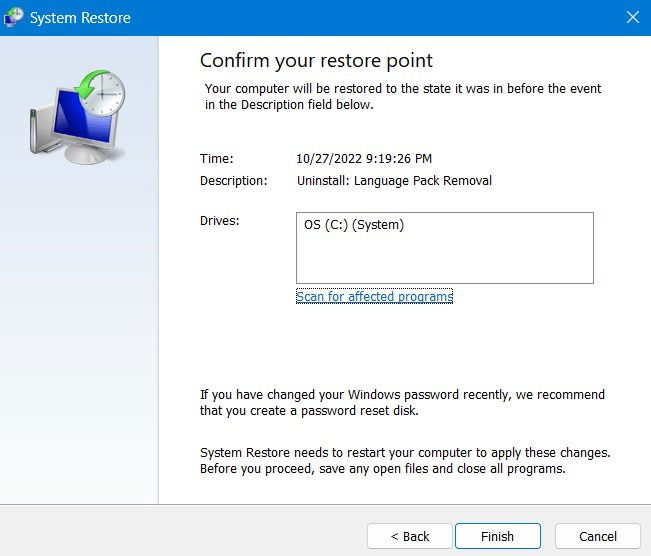
Task: Select the OS (C:) (System) drive entry
Action: (354, 225)
